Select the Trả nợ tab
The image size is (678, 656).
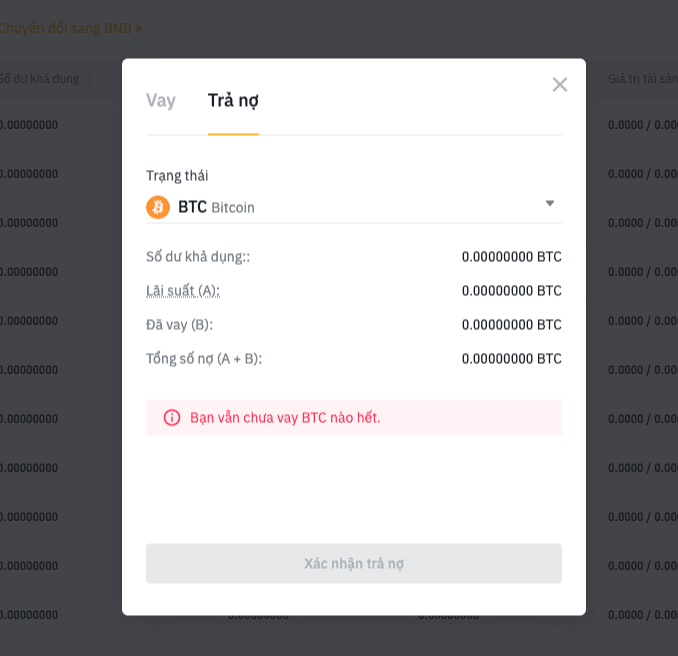(x=233, y=100)
